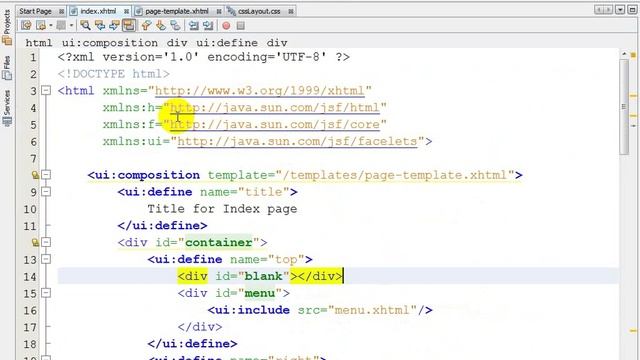The width and height of the screenshot is (640, 360).
Task: Close the Start Page tab
Action: (61, 11)
